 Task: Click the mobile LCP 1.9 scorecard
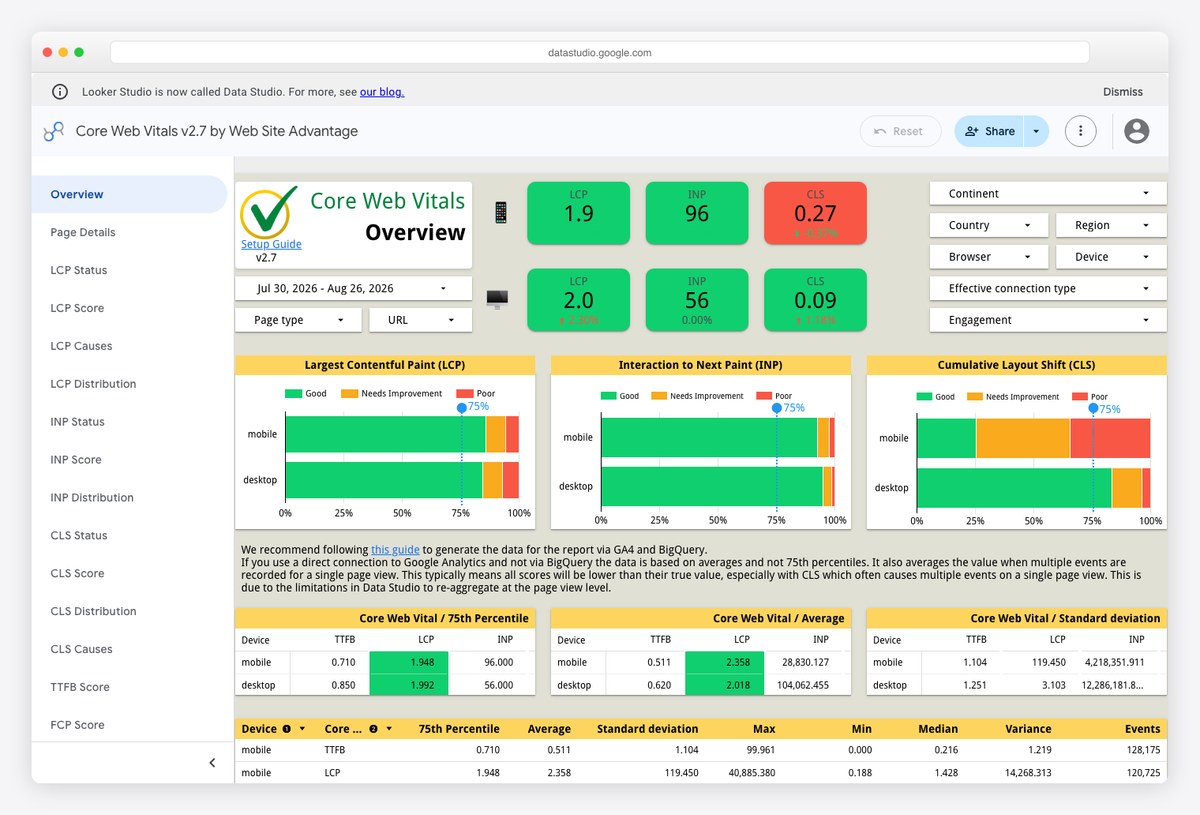click(578, 213)
